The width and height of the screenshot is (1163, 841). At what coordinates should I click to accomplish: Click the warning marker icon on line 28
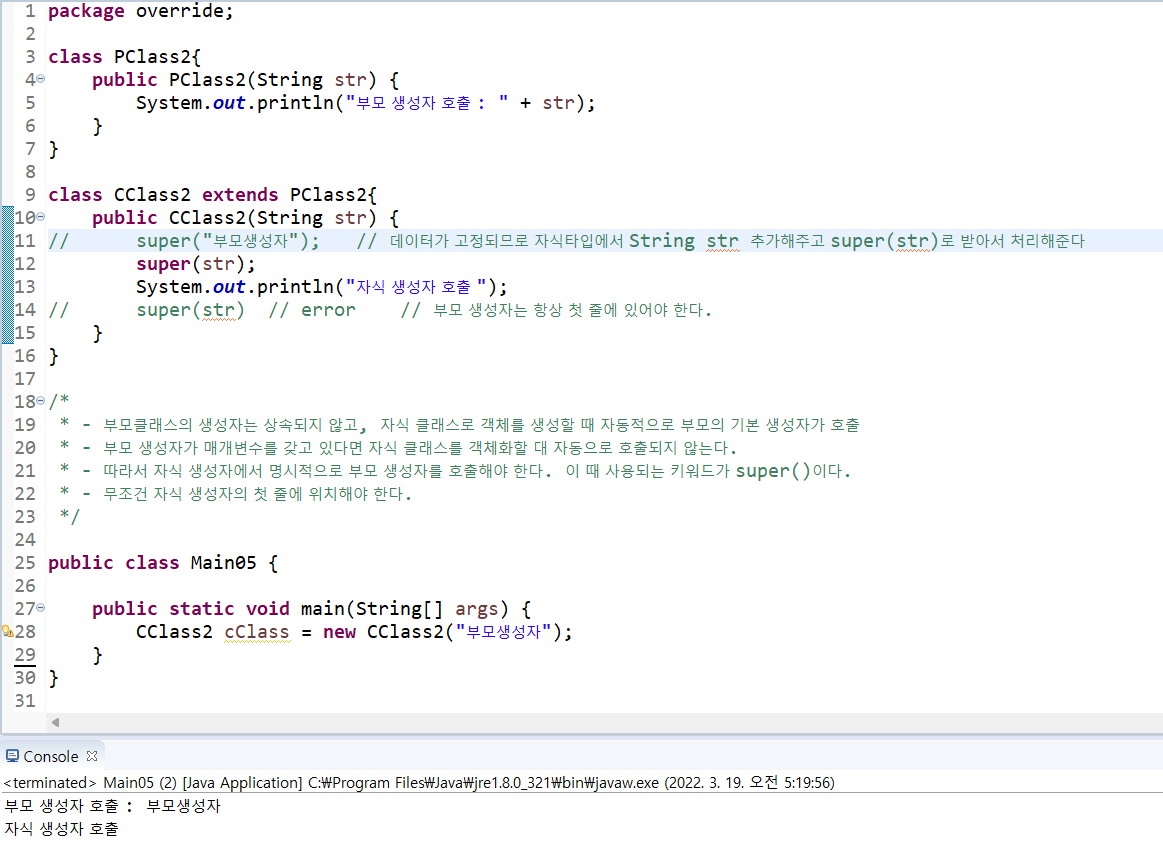tap(7, 632)
